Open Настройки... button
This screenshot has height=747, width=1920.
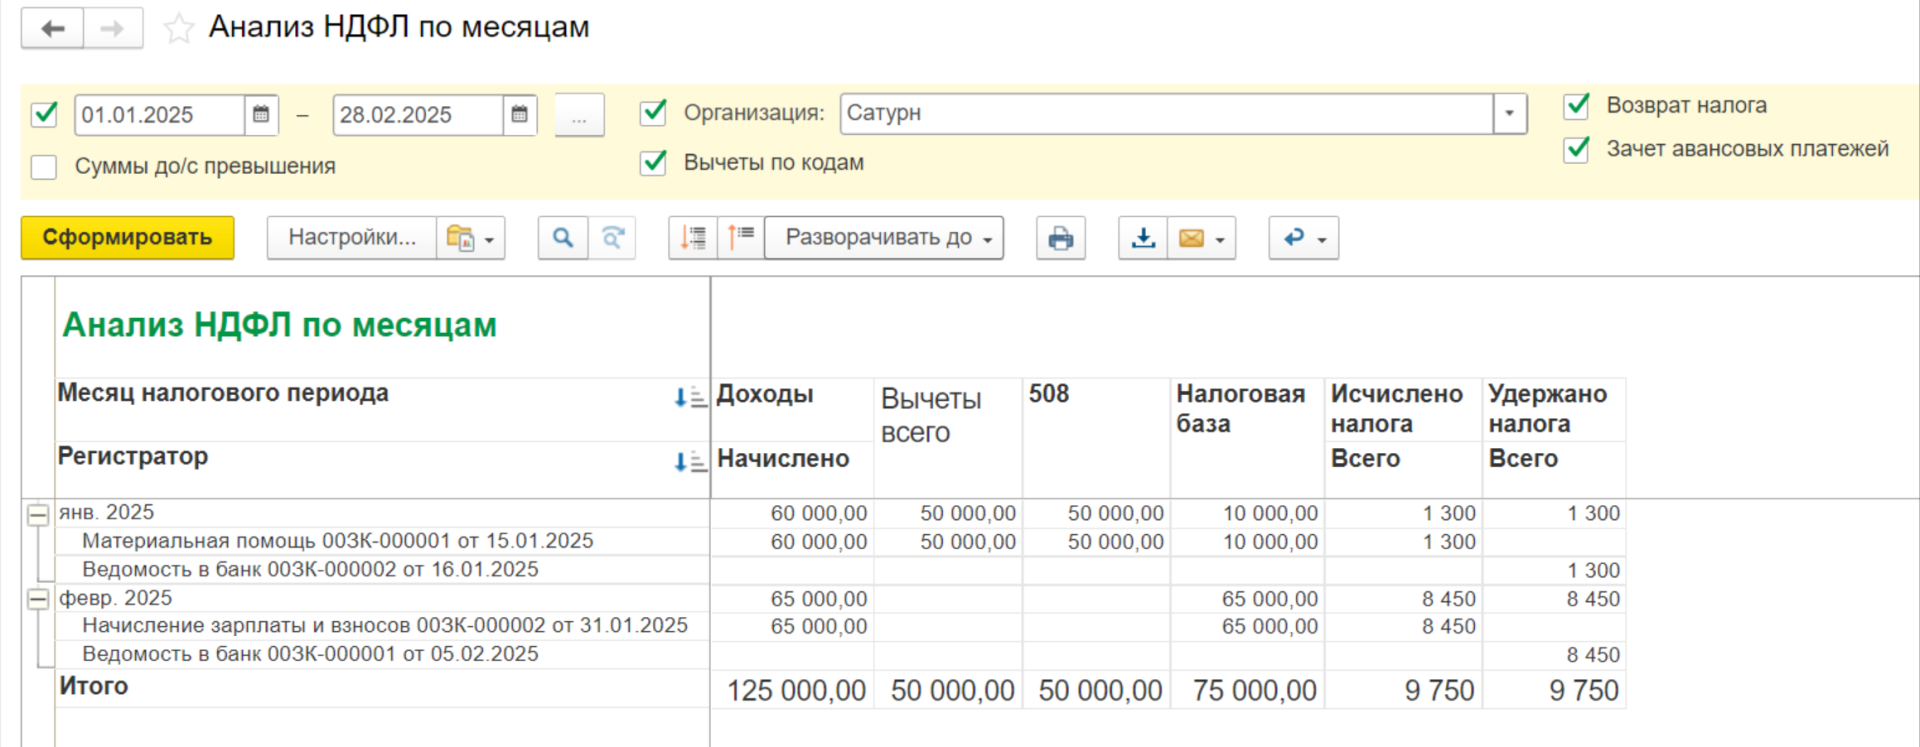tap(352, 238)
